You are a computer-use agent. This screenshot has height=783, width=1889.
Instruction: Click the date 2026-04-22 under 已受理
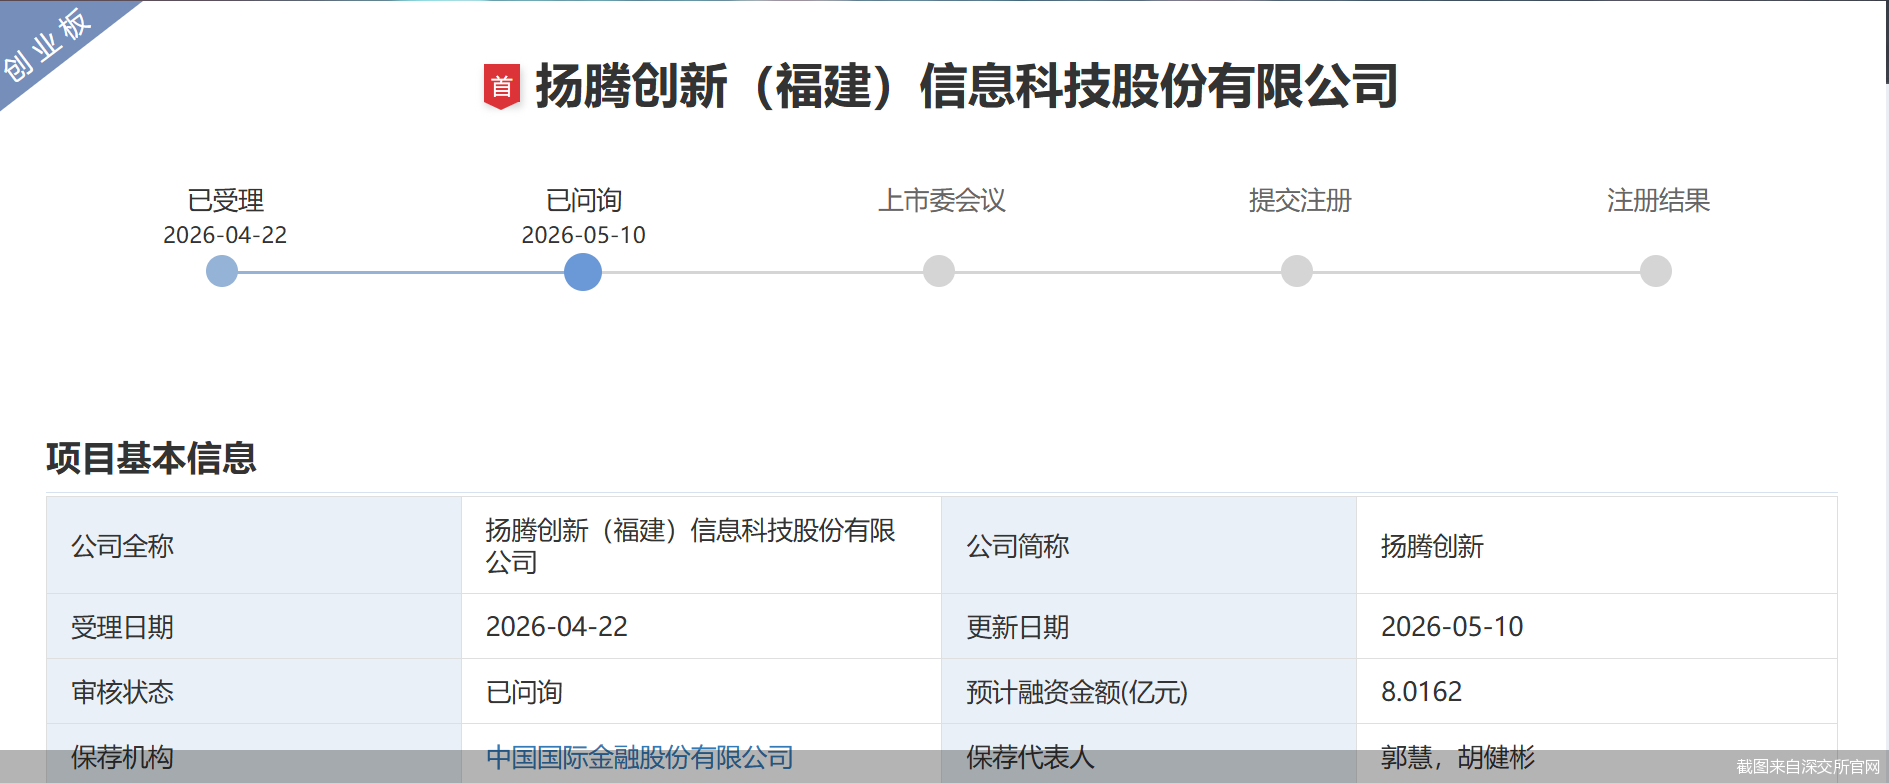(225, 235)
